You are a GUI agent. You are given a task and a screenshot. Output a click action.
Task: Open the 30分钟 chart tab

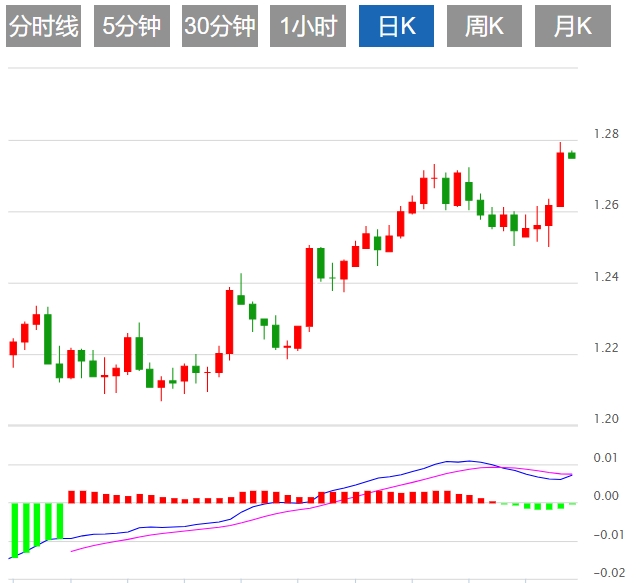220,26
